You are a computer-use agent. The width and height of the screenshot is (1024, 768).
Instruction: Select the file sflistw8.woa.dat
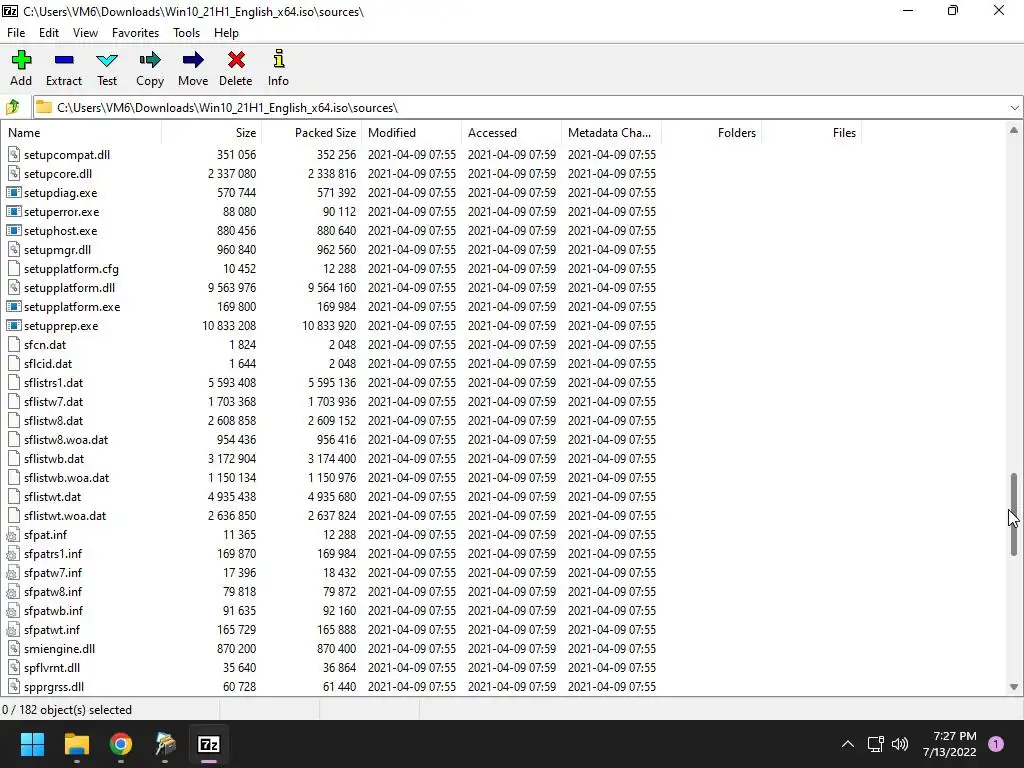(66, 440)
